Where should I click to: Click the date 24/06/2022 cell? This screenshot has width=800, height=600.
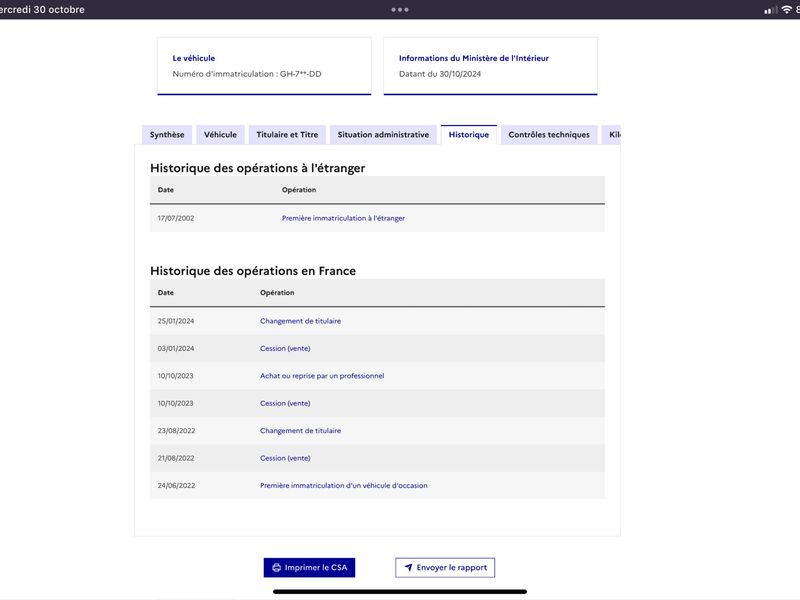177,486
